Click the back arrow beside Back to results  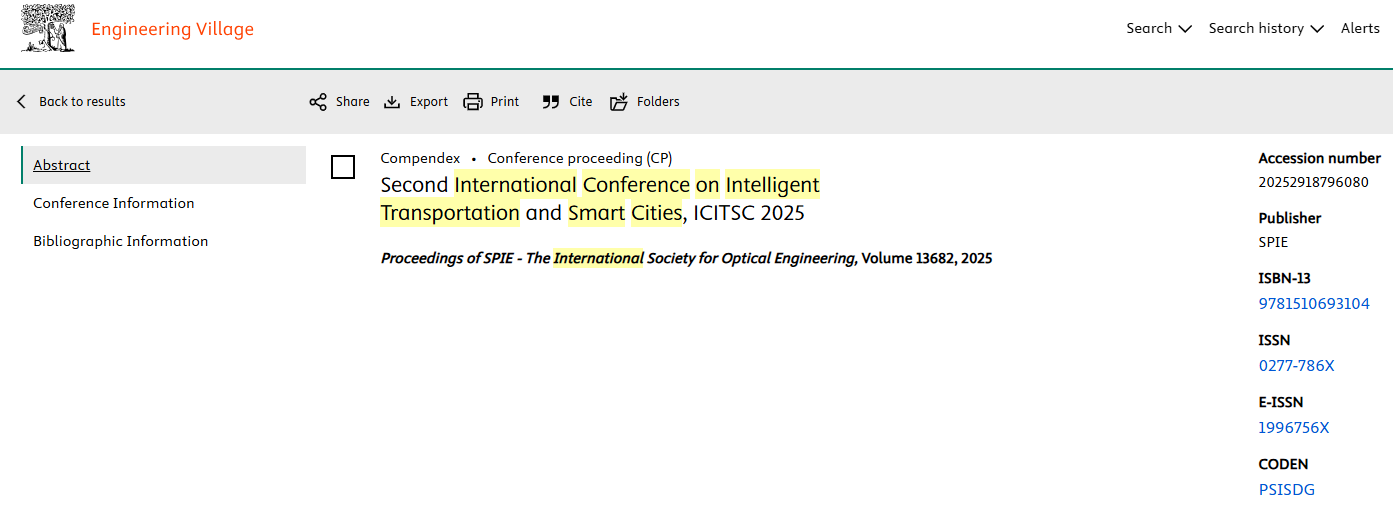[22, 102]
